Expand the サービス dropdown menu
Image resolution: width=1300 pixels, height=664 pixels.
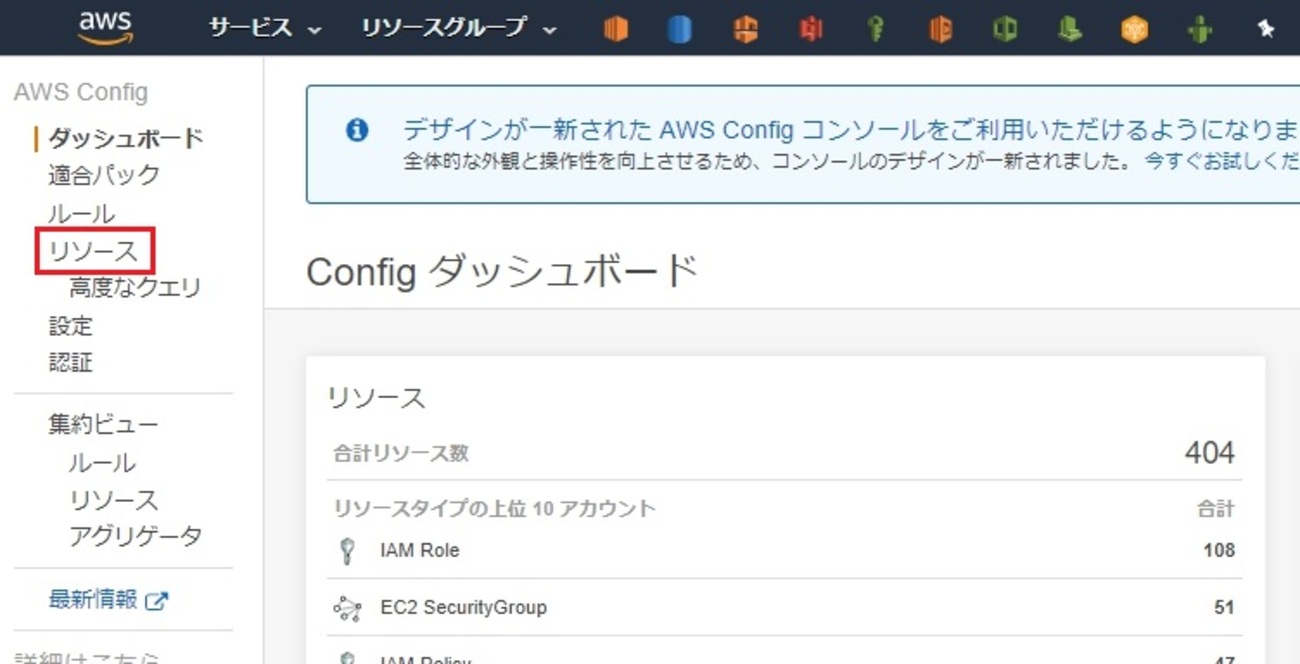point(265,28)
